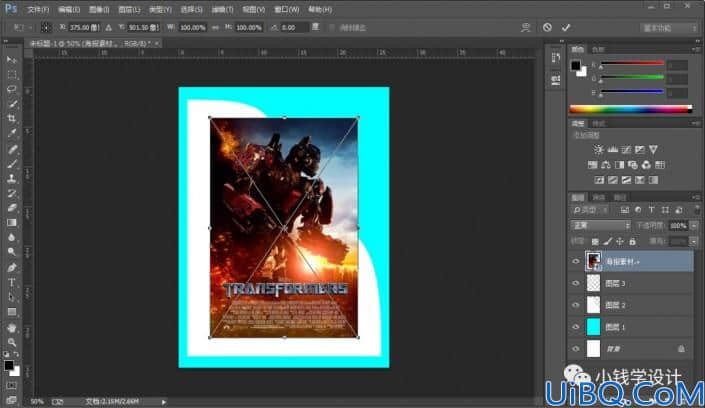Open the 文件(F) menu
The width and height of the screenshot is (705, 408).
coord(38,9)
